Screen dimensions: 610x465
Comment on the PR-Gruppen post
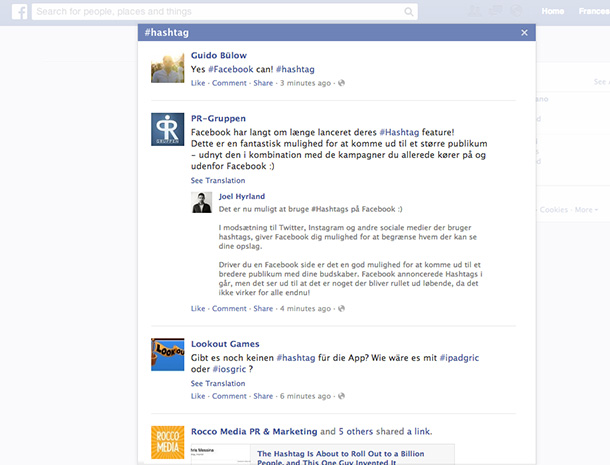[x=229, y=309]
